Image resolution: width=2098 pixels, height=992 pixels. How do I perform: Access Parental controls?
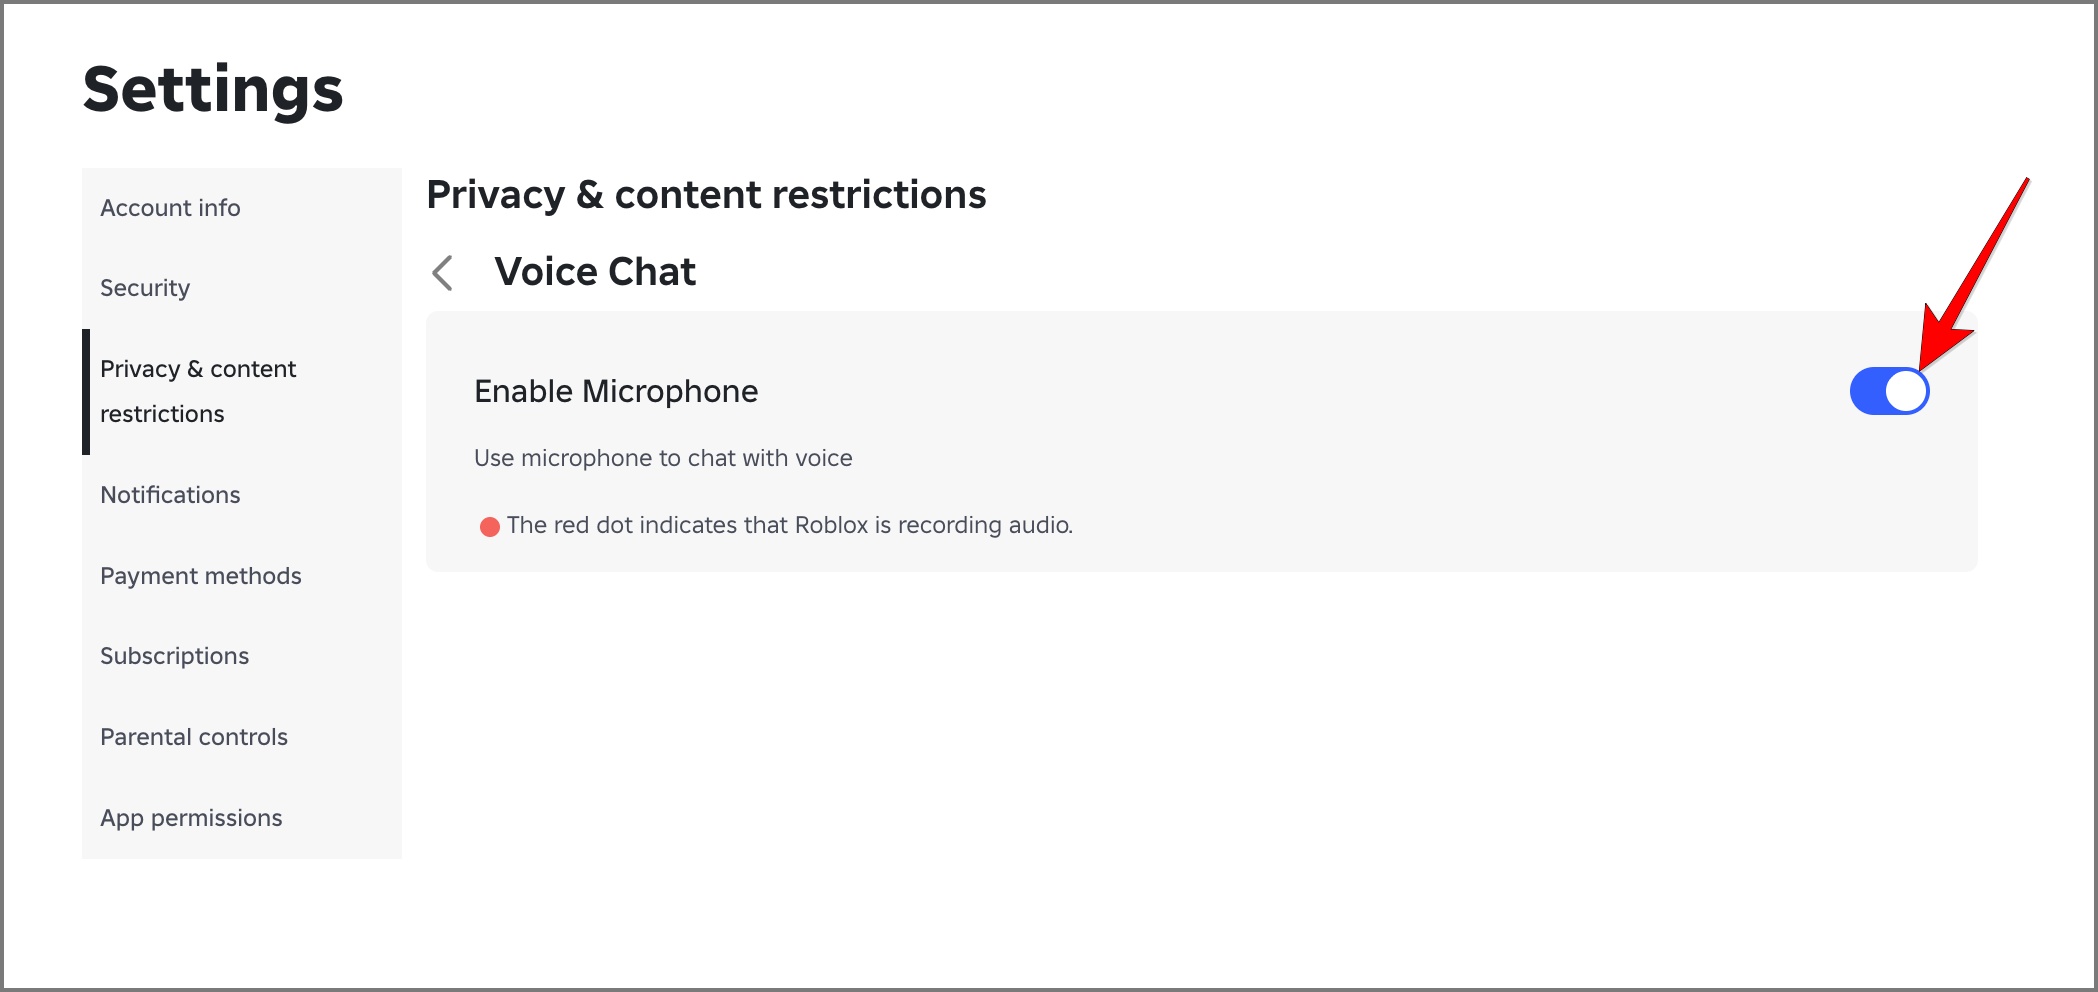(194, 736)
